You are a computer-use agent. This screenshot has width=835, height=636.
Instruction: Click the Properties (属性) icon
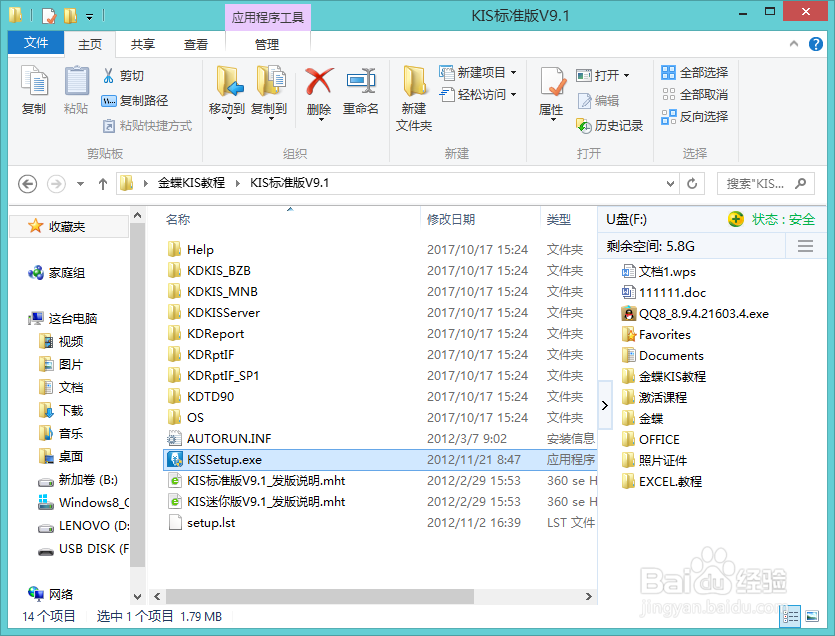click(x=552, y=81)
